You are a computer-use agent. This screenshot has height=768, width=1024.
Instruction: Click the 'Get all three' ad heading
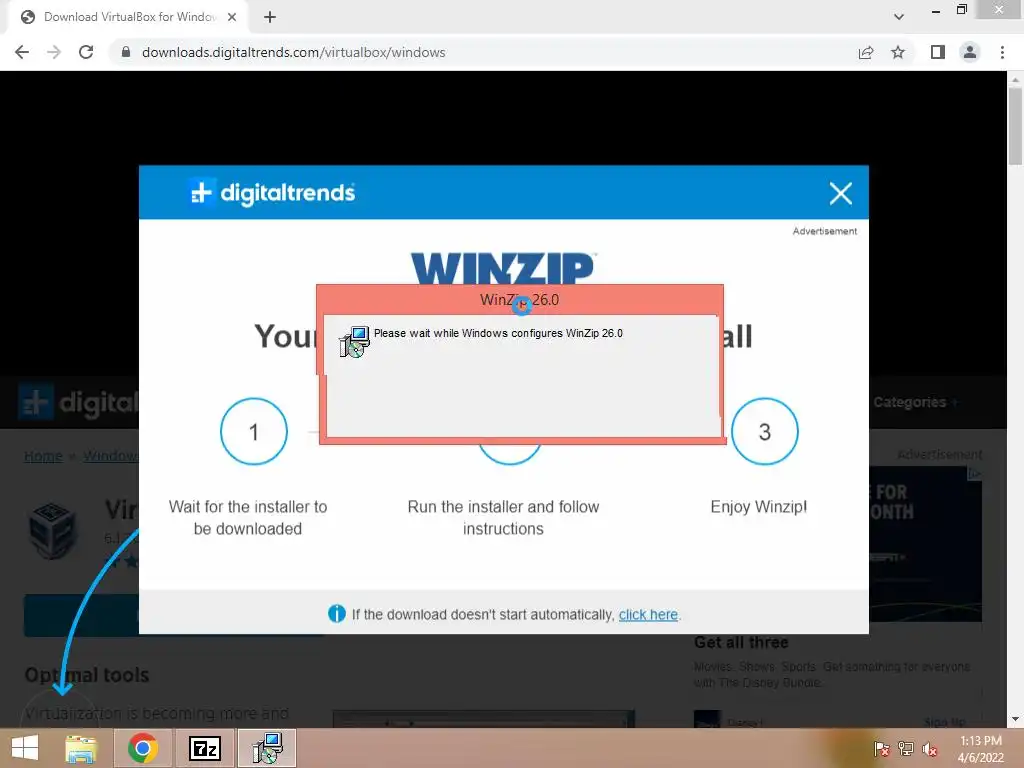click(x=741, y=643)
